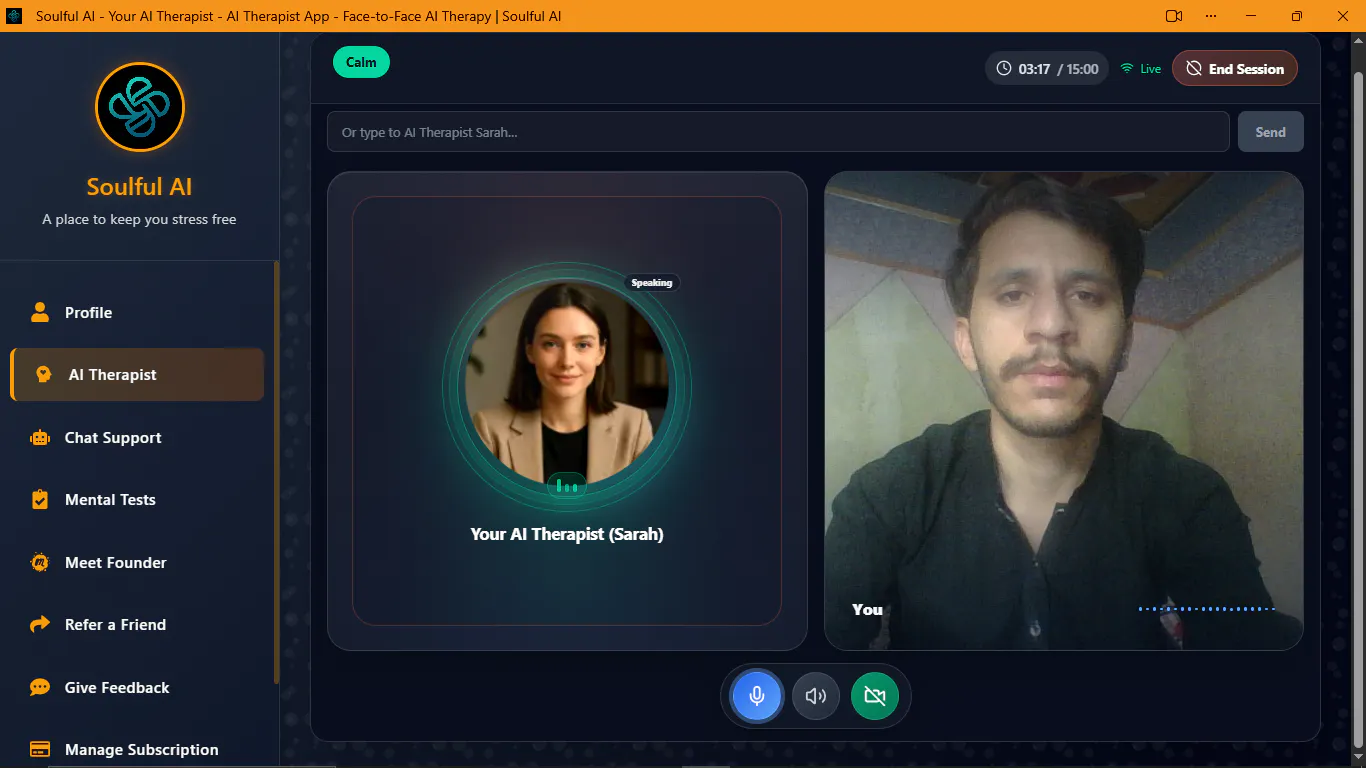Click Sarah's avatar portrait
This screenshot has height=768, width=1366.
(x=567, y=385)
